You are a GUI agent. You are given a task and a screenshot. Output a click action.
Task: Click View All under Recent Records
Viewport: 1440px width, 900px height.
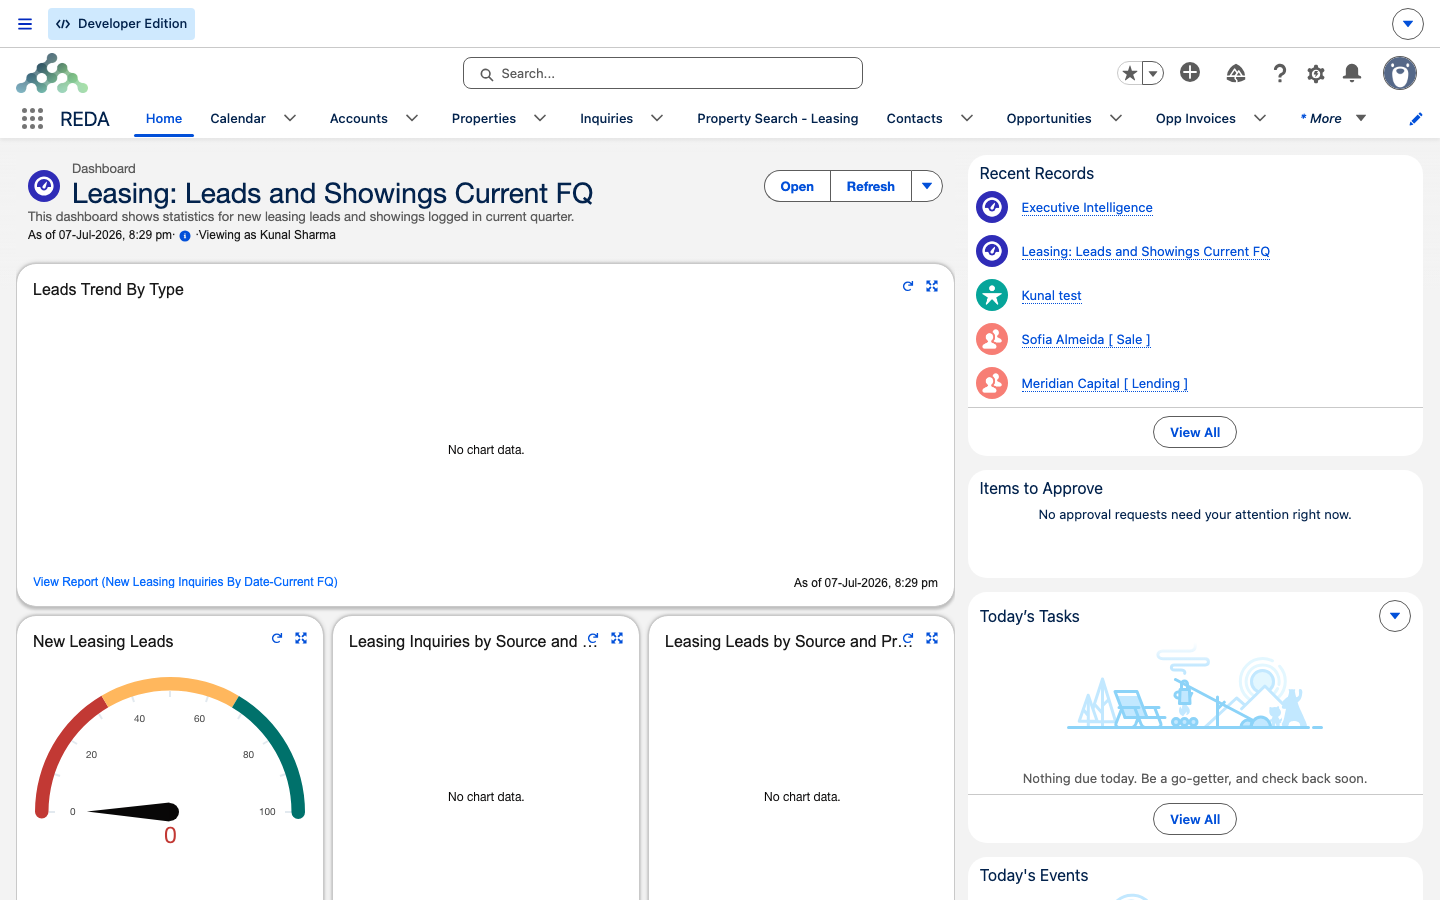coord(1195,432)
